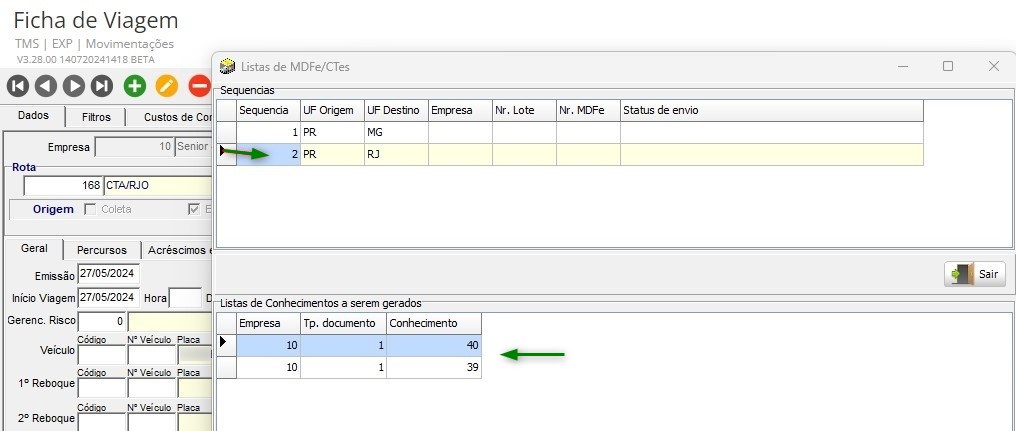This screenshot has height=431, width=1016.
Task: Go to next record arrow button
Action: pyautogui.click(x=74, y=86)
